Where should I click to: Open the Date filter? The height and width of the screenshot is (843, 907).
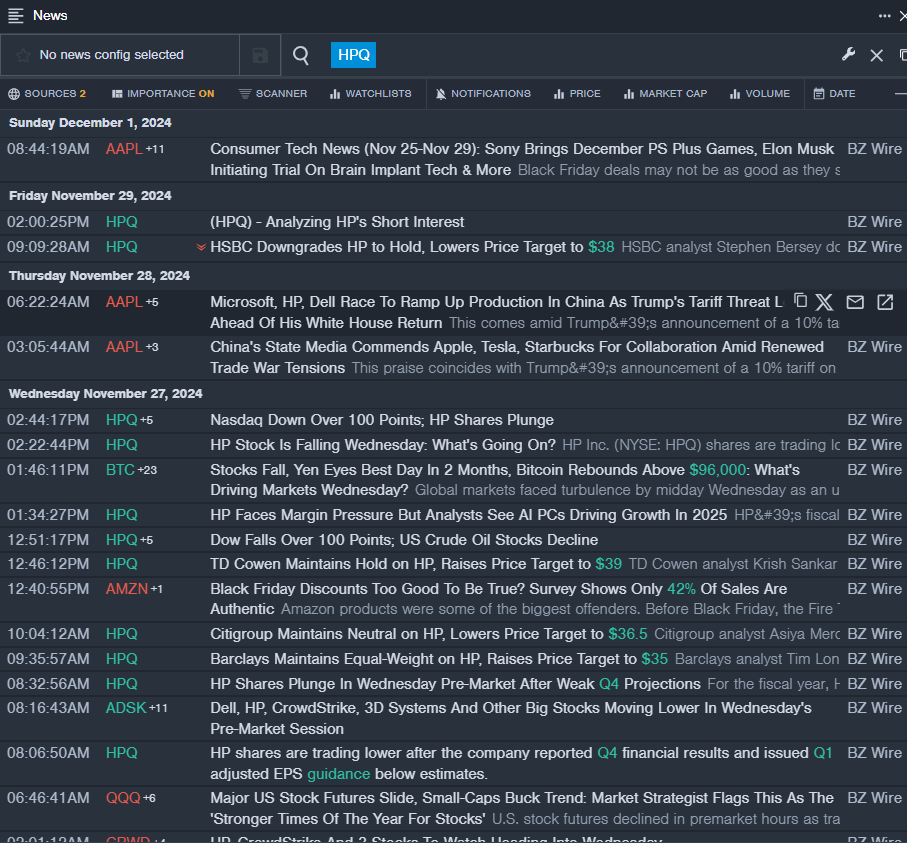[834, 94]
